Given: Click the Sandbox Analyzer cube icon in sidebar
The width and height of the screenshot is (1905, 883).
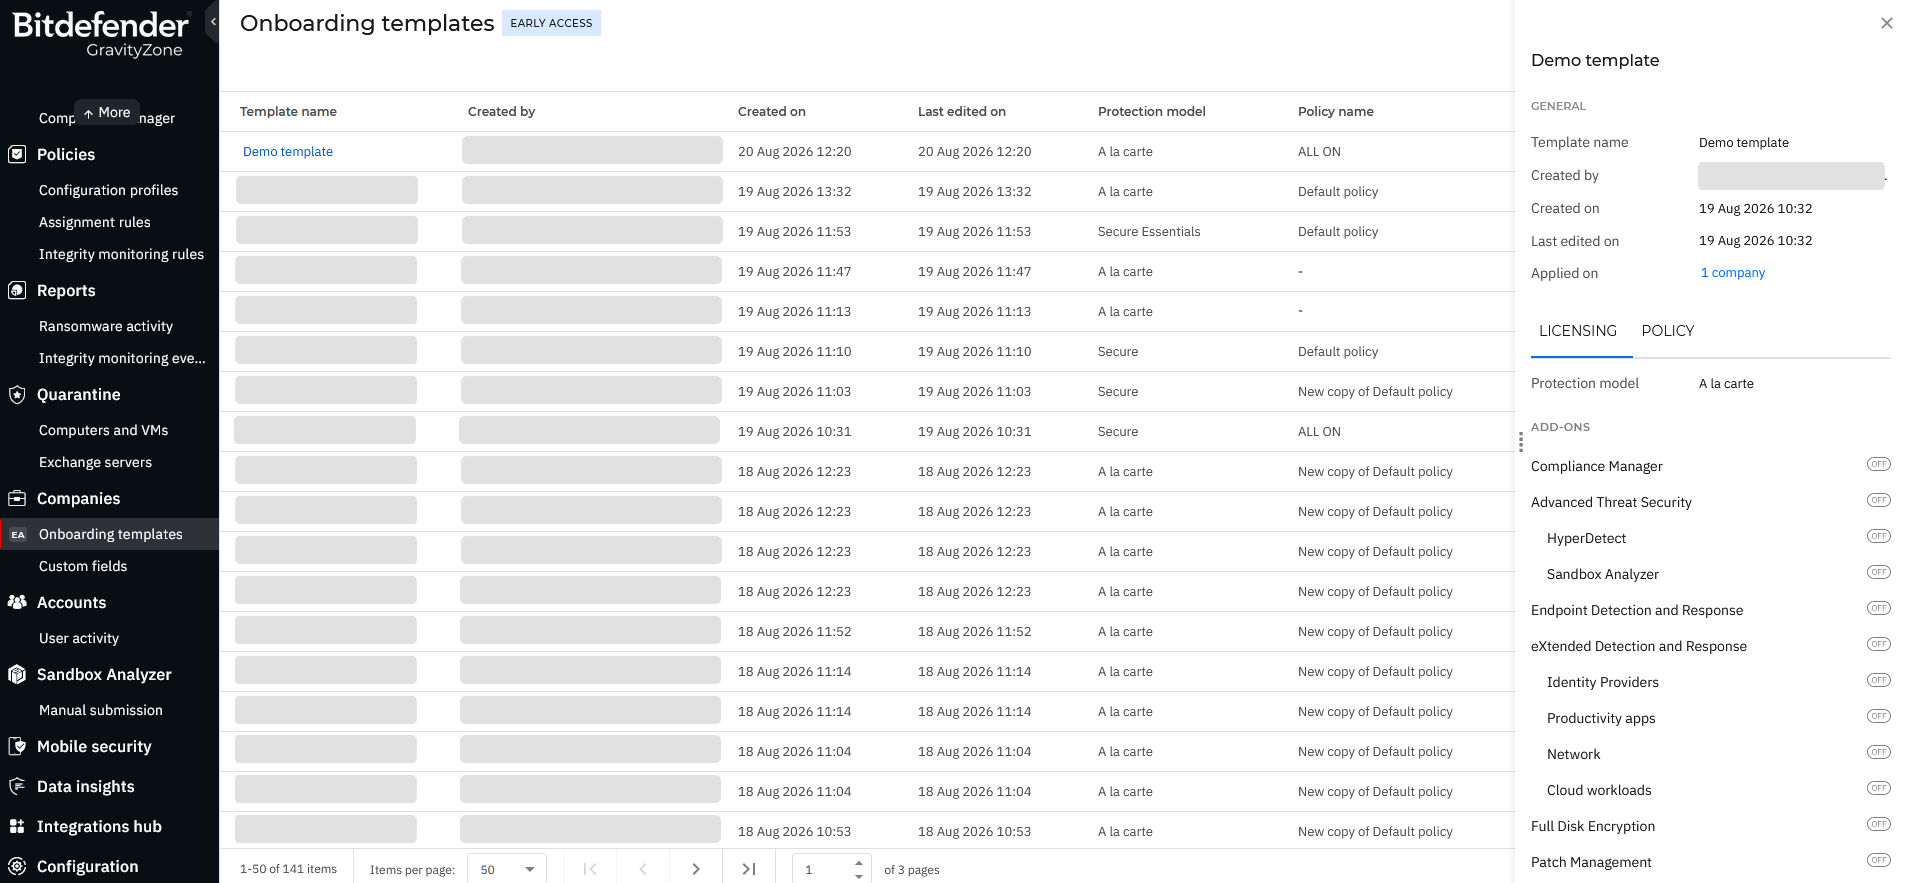Looking at the screenshot, I should pyautogui.click(x=17, y=674).
